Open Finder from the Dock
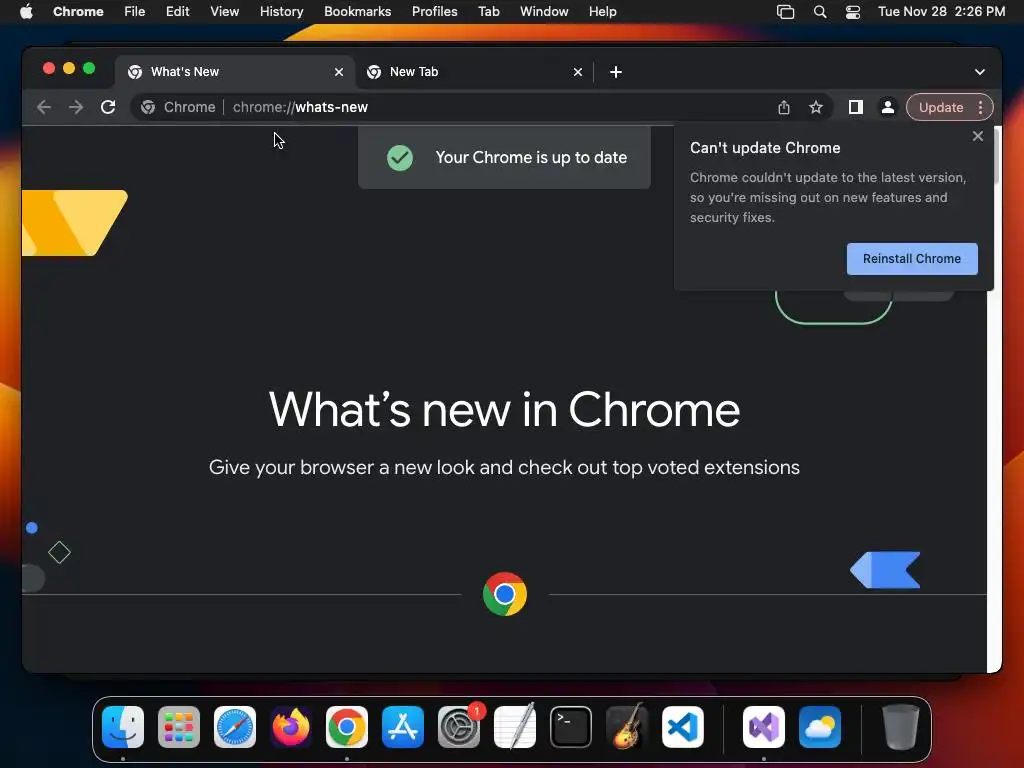 tap(123, 727)
